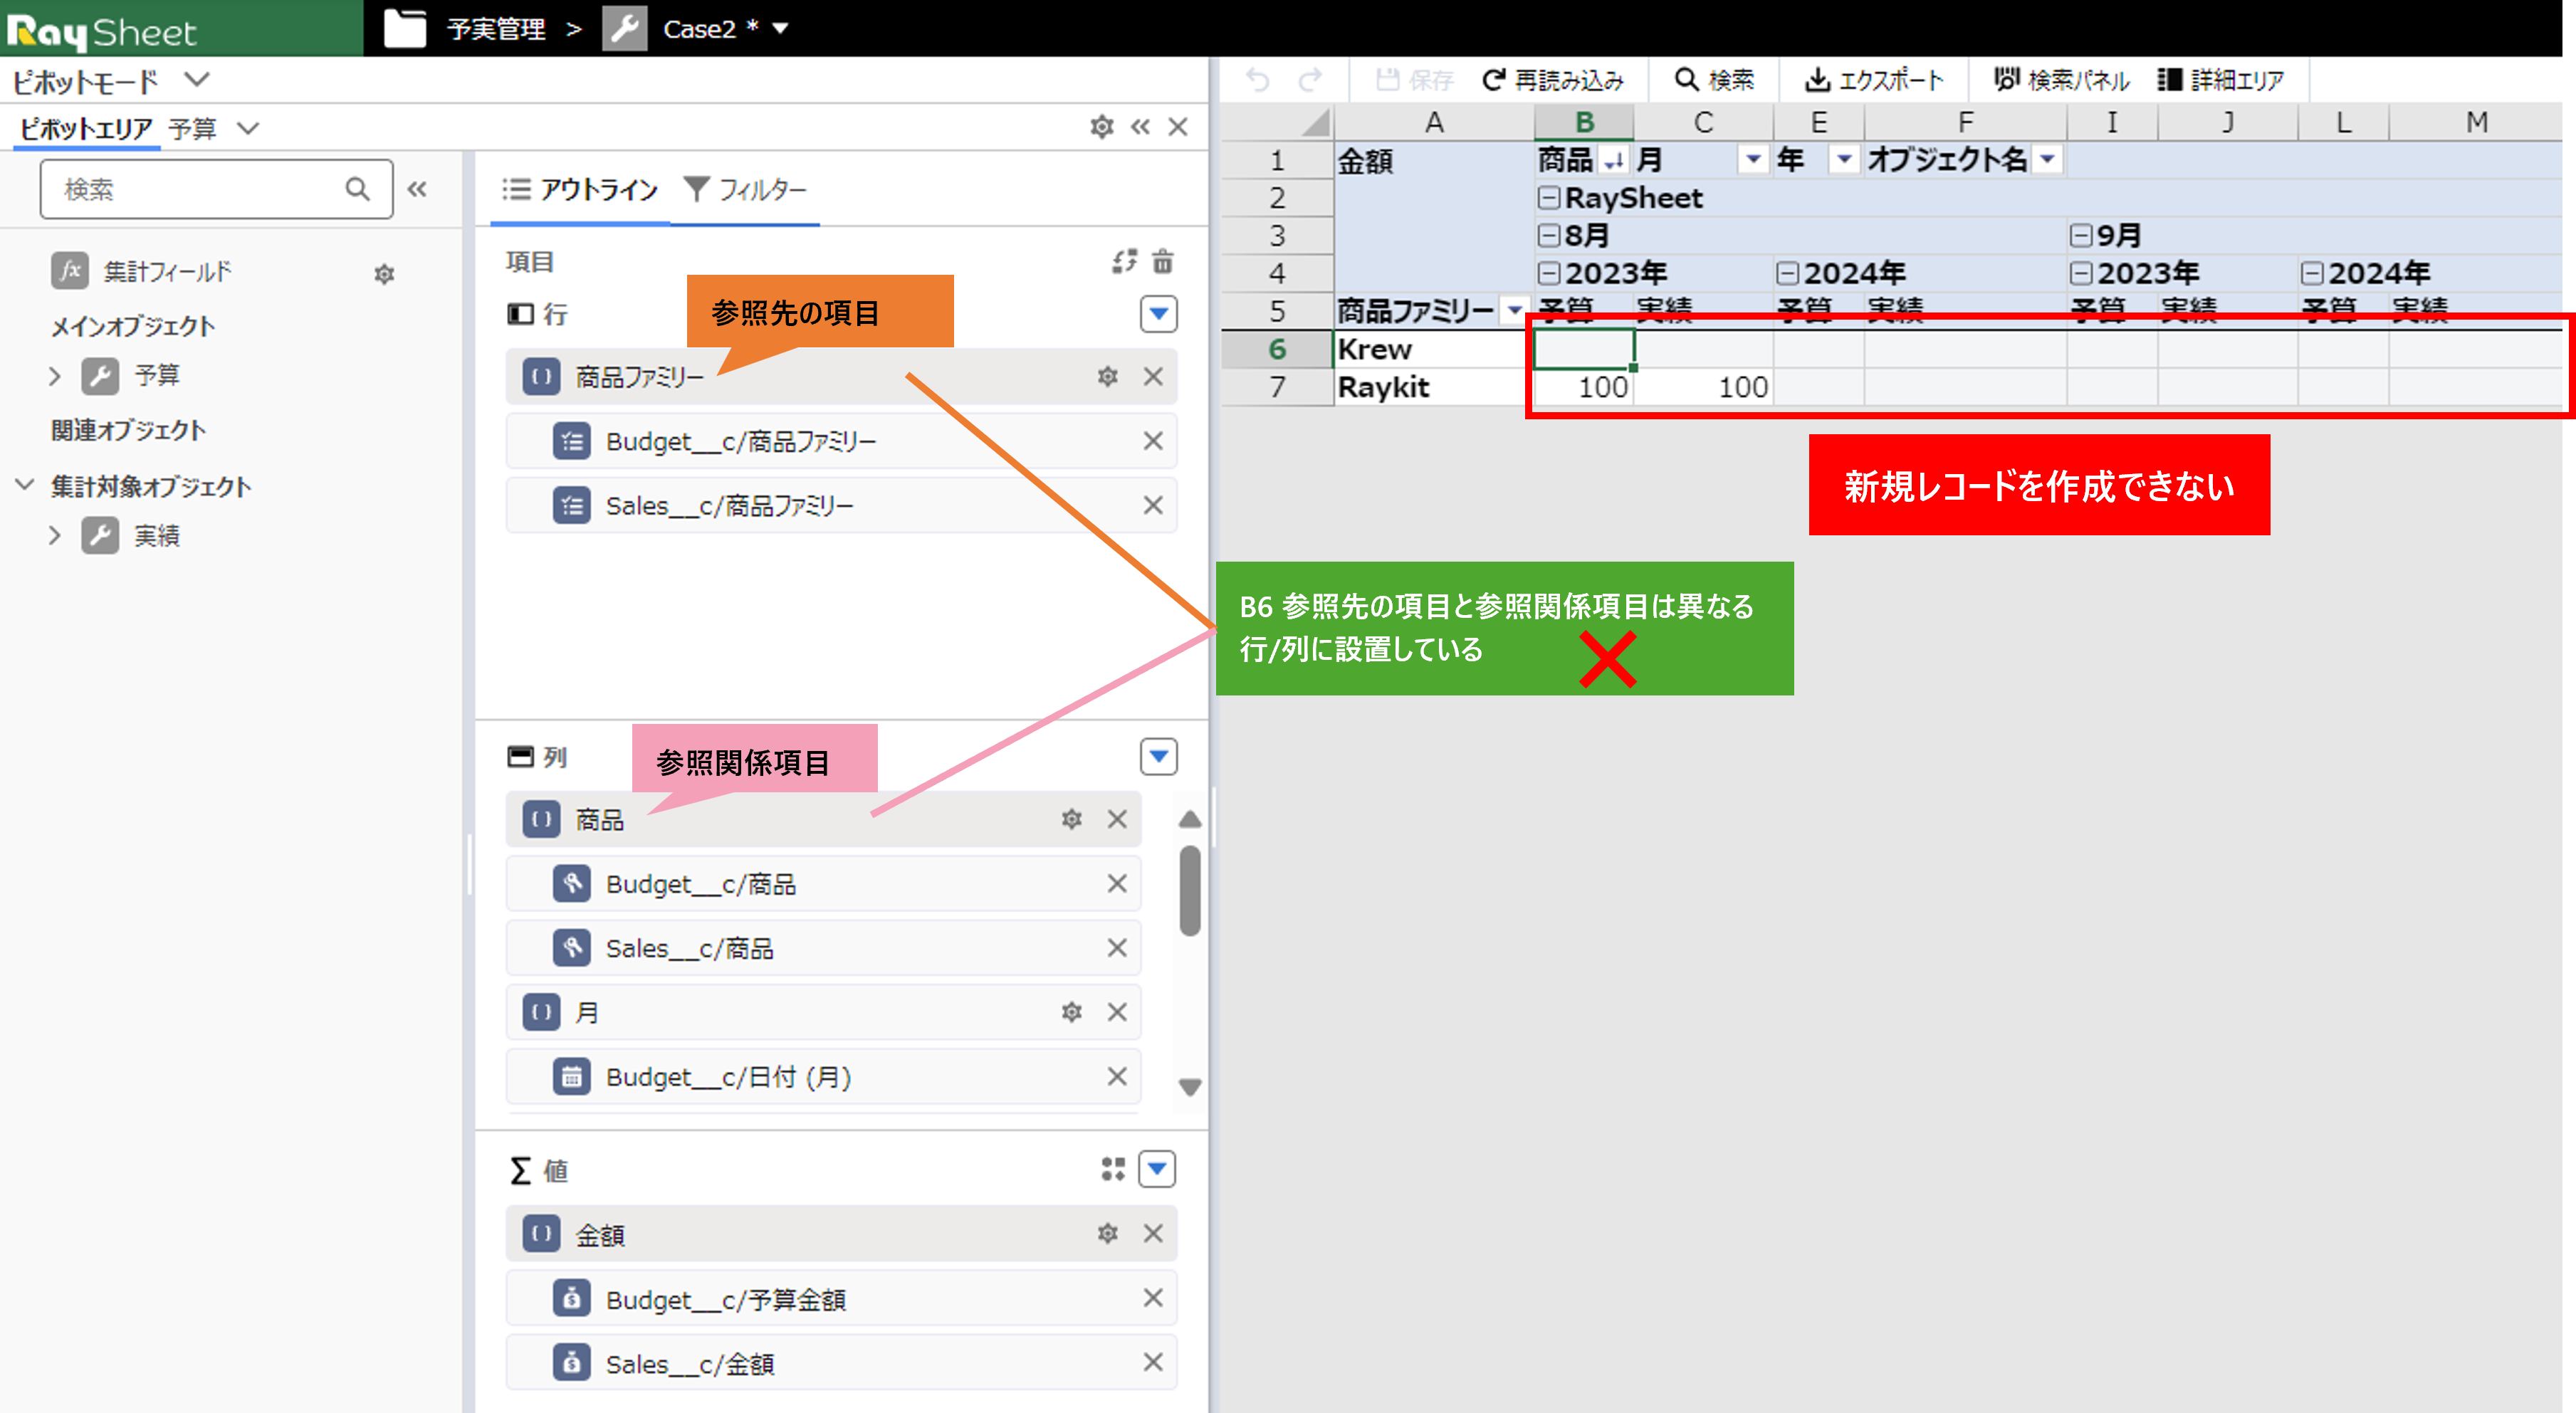
Task: Remove Budget__c/商品 field
Action: tap(1117, 884)
